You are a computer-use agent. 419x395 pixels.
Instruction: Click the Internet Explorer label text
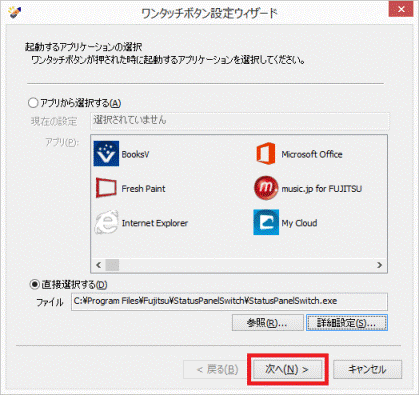point(155,223)
